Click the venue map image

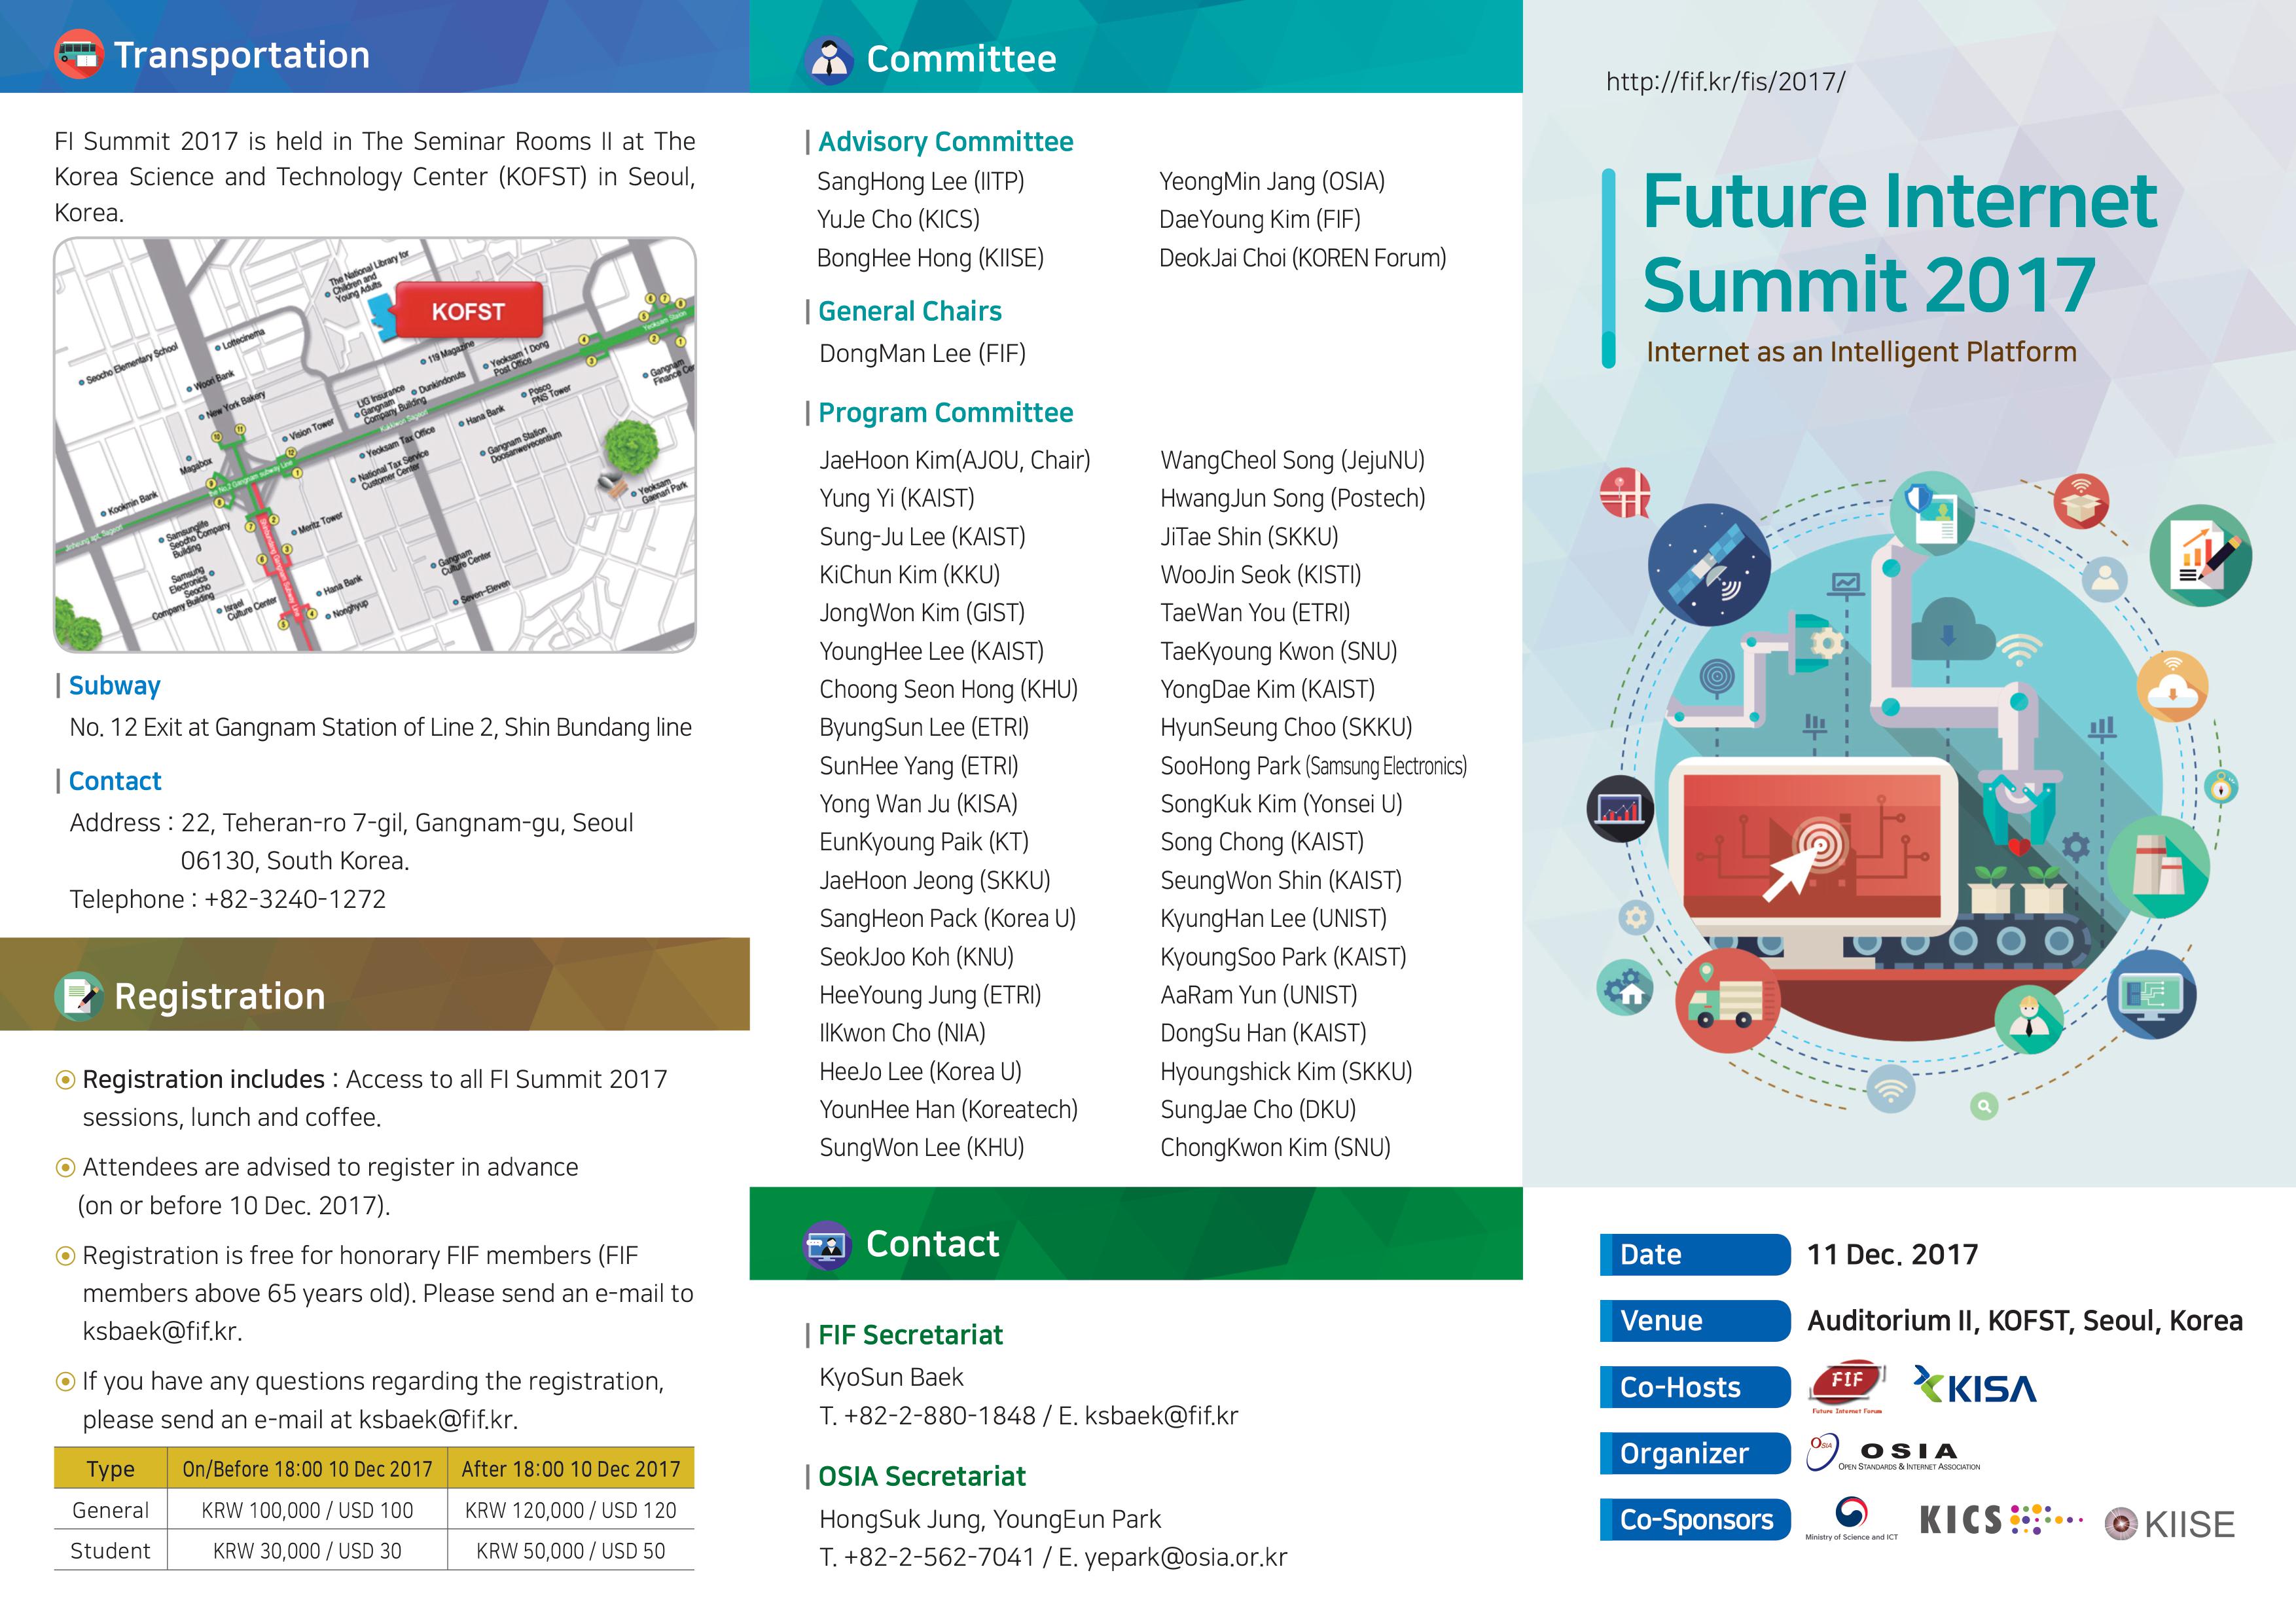tap(375, 445)
